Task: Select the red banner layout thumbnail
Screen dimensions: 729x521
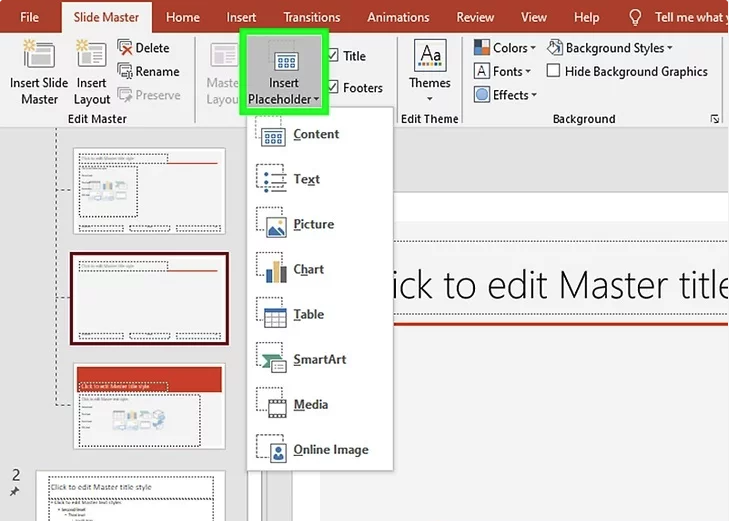Action: click(x=149, y=406)
